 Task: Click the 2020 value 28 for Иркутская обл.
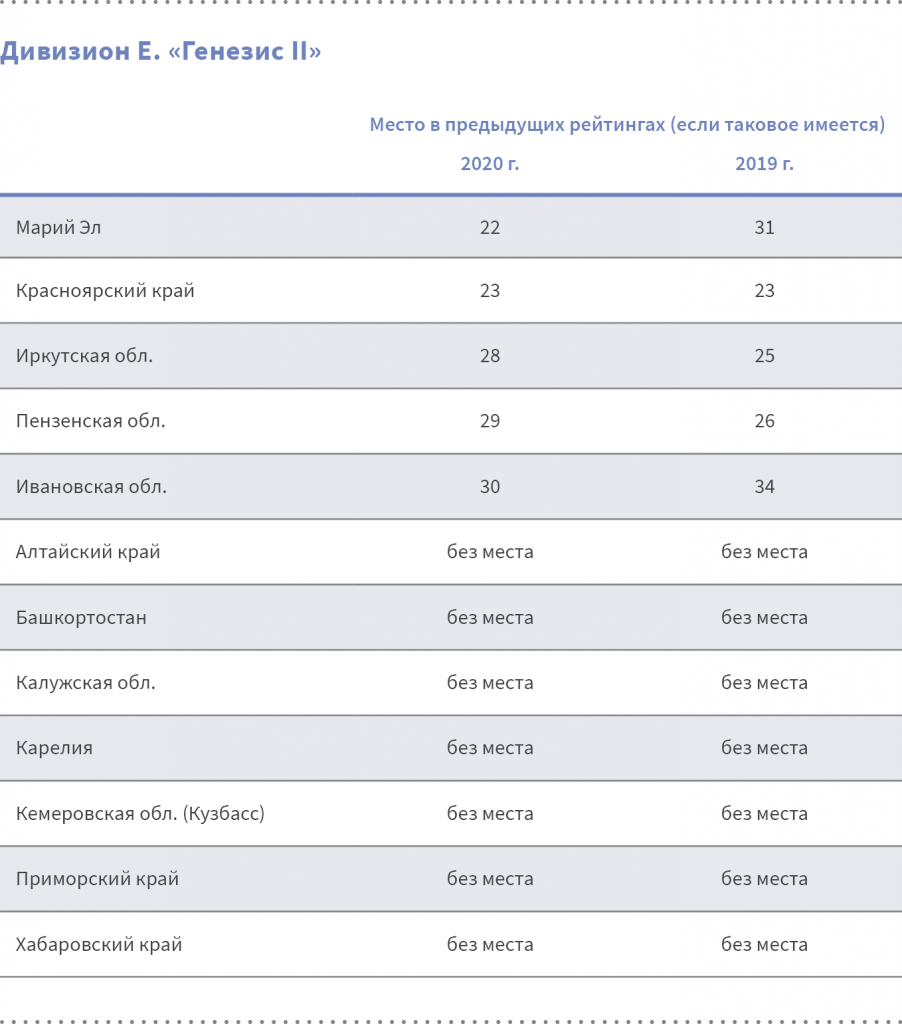click(490, 356)
